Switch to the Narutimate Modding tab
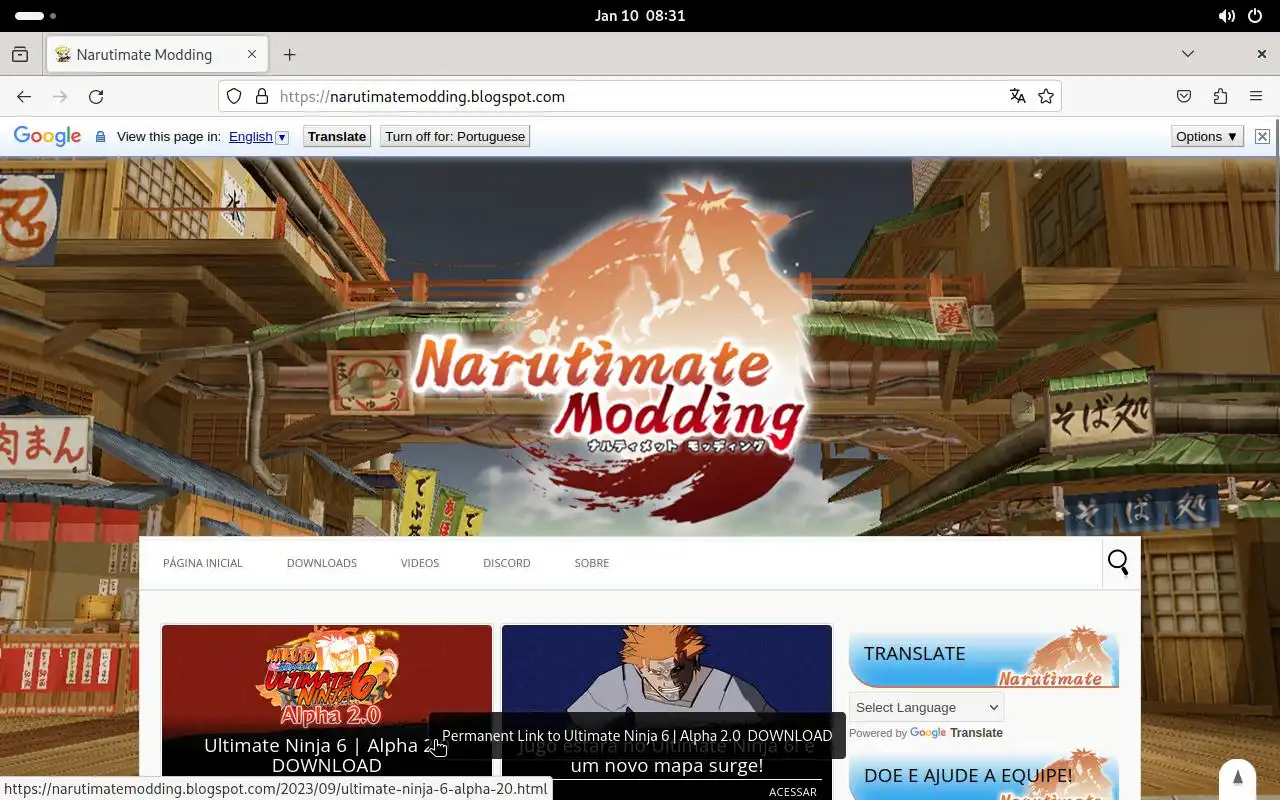 point(157,54)
